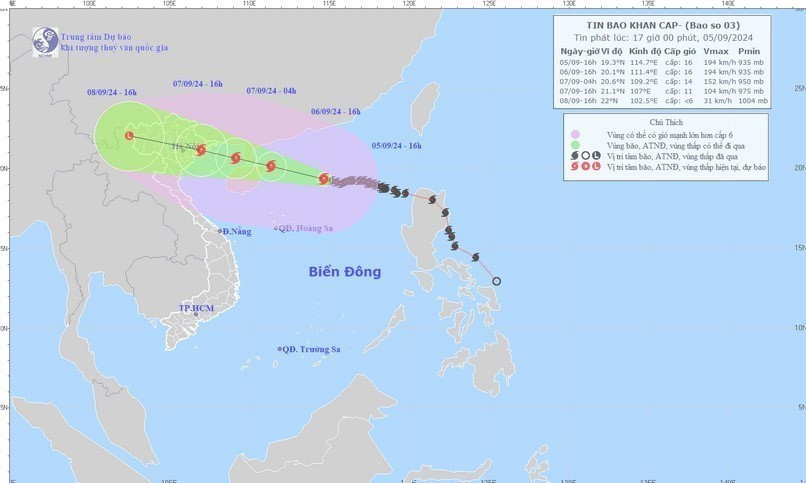Click the green storm-path legend swatch

(574, 145)
